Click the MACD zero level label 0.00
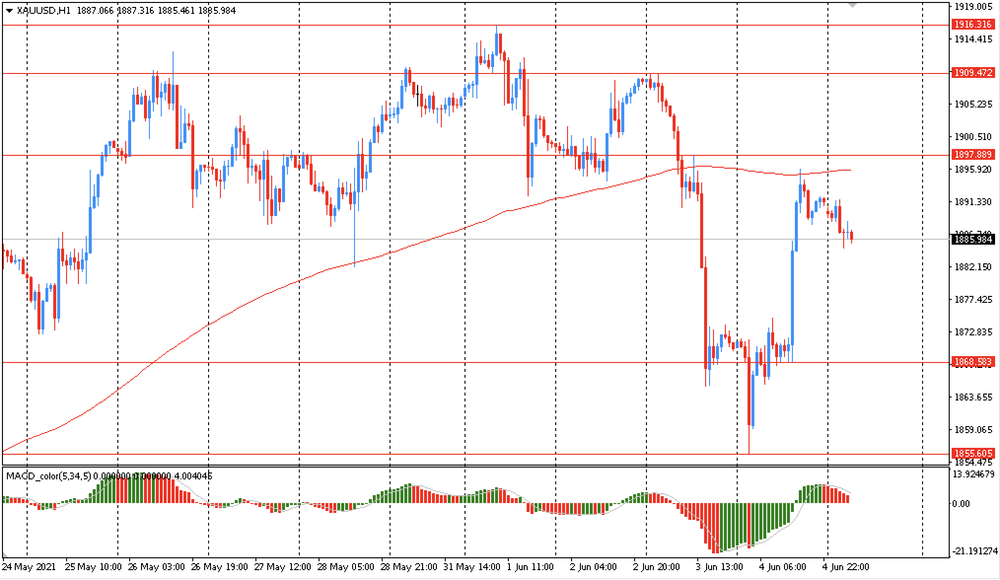Image resolution: width=1000 pixels, height=580 pixels. (961, 504)
